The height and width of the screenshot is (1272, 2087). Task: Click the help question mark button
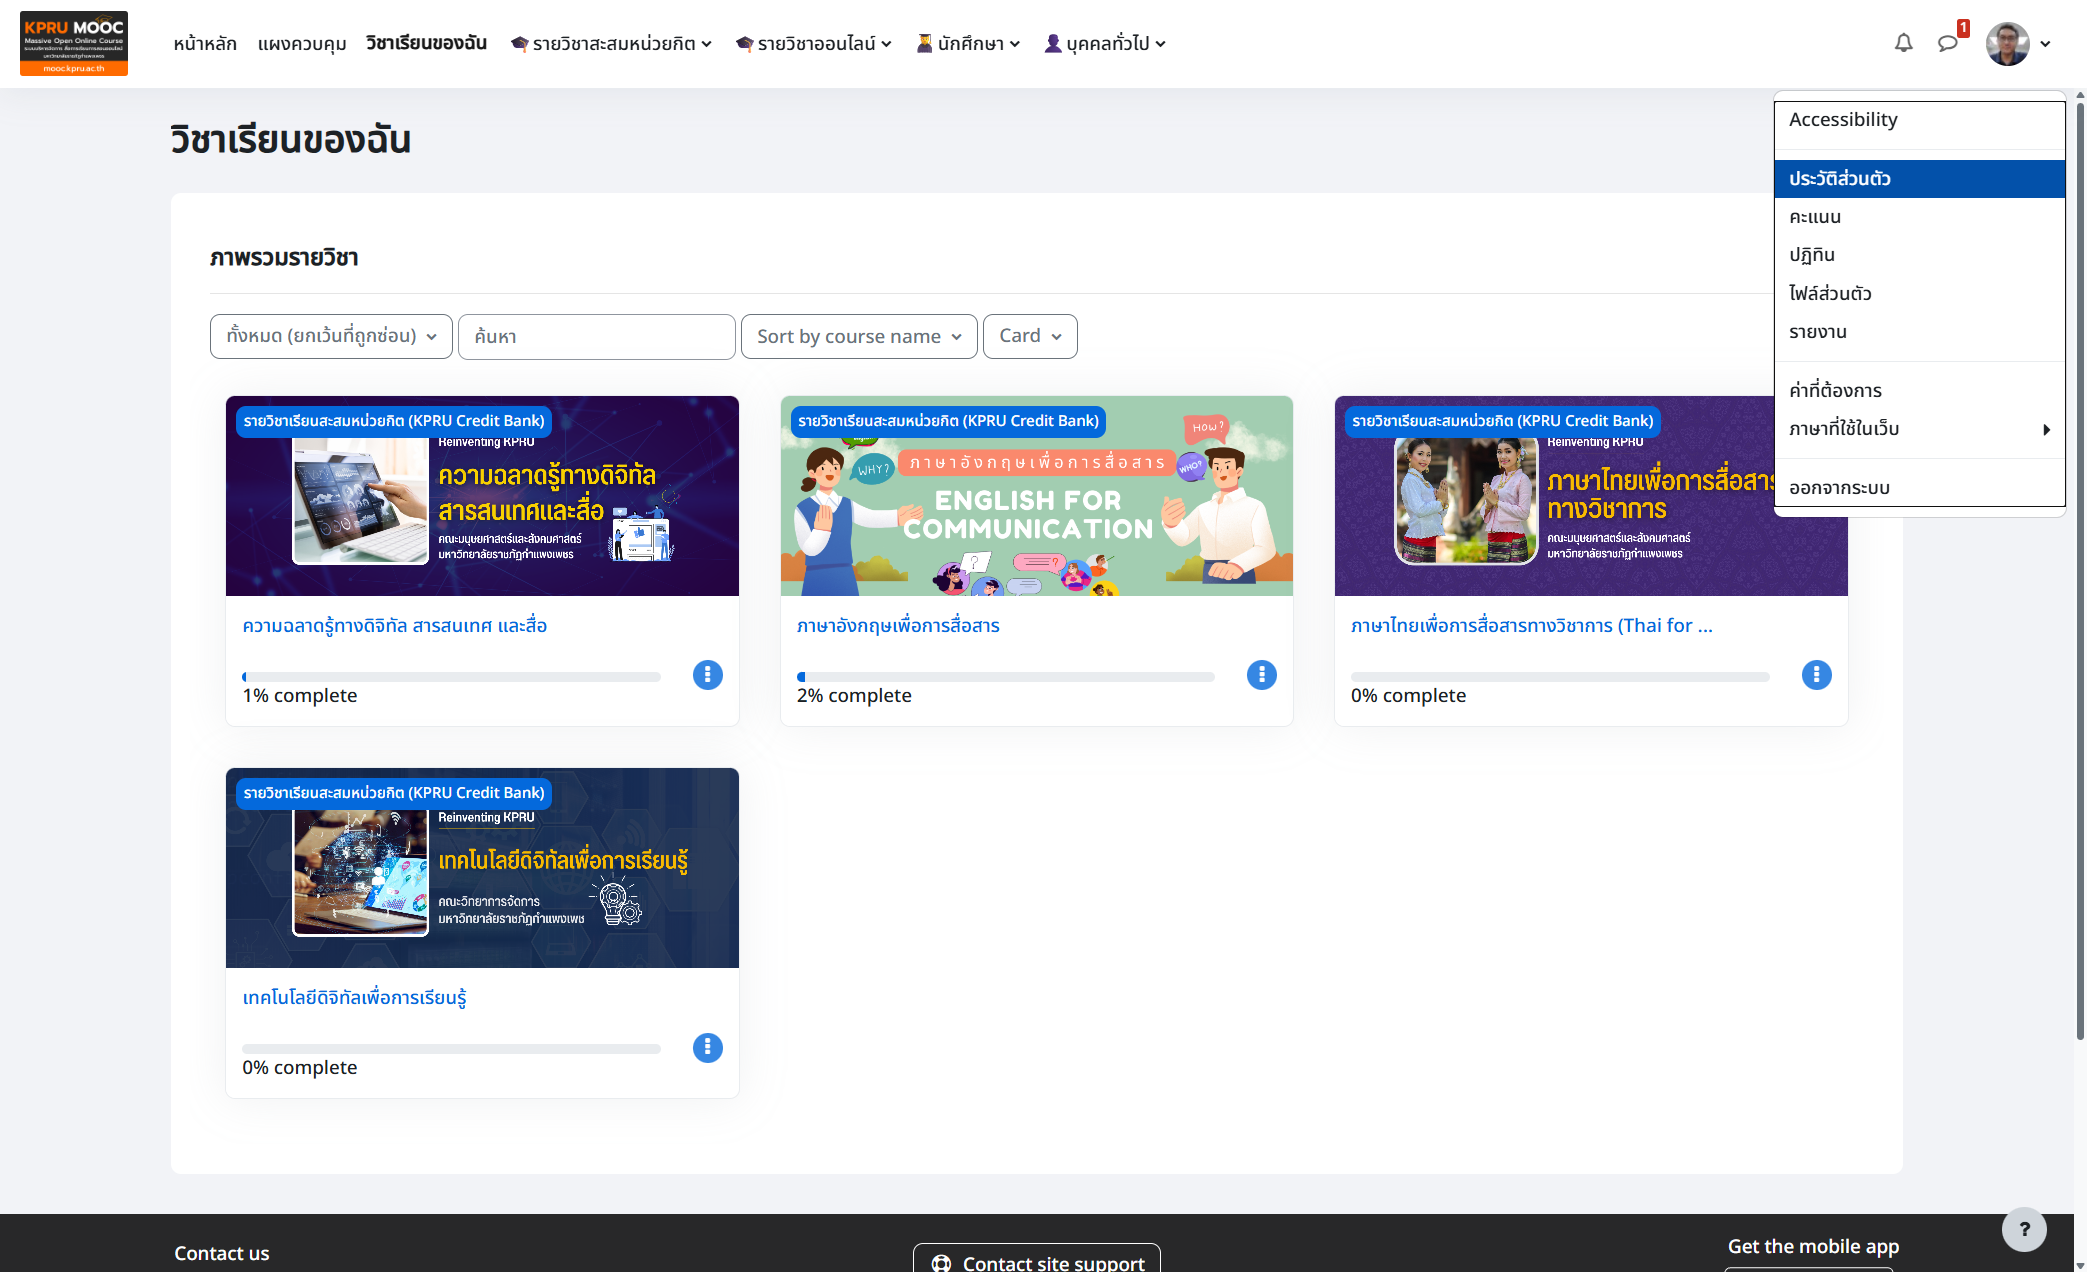click(x=2024, y=1229)
